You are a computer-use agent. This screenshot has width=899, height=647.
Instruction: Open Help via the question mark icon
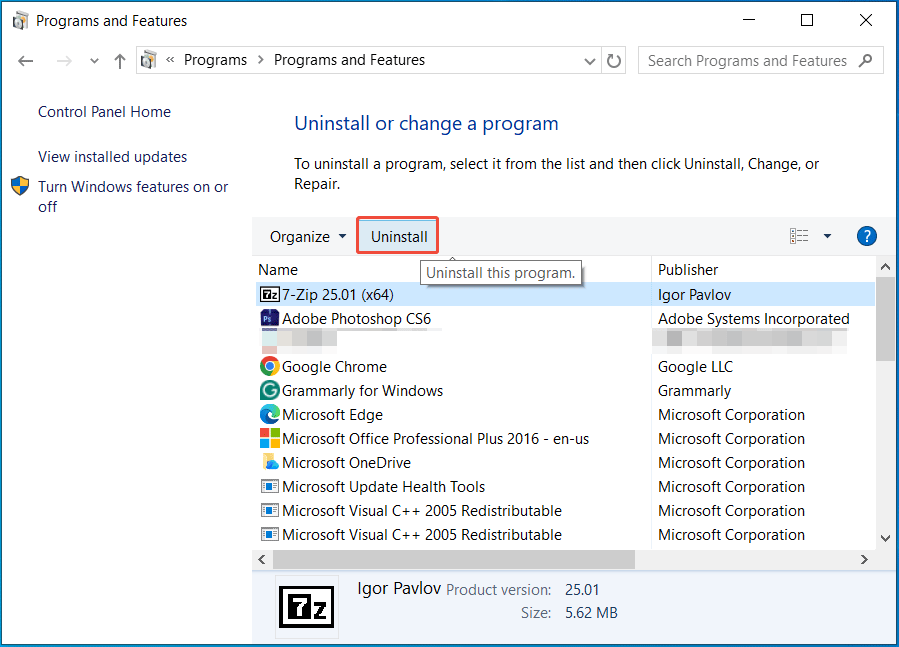coord(866,236)
